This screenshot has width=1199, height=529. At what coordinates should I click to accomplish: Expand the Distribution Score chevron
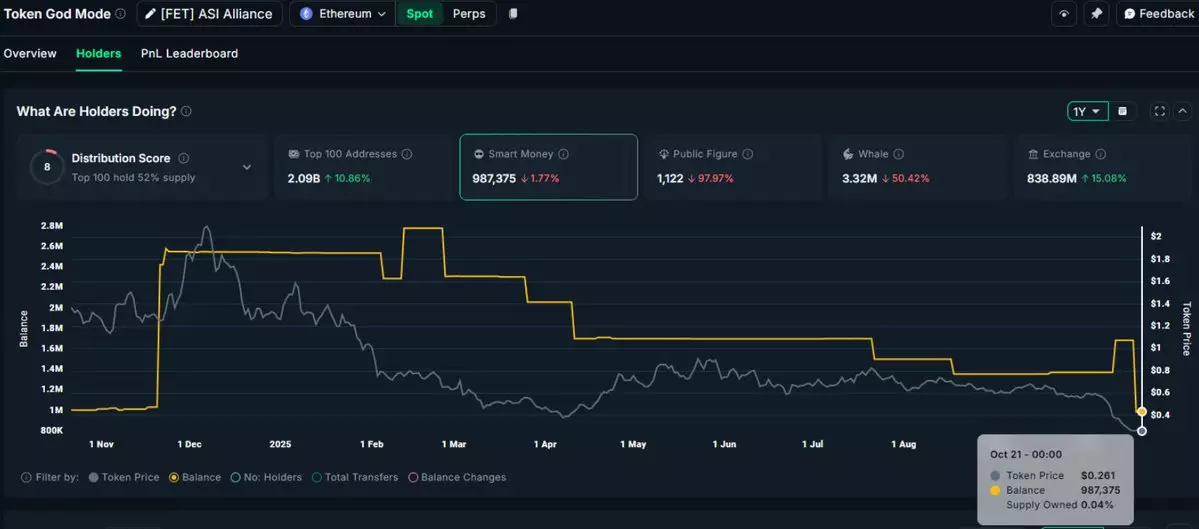(247, 167)
